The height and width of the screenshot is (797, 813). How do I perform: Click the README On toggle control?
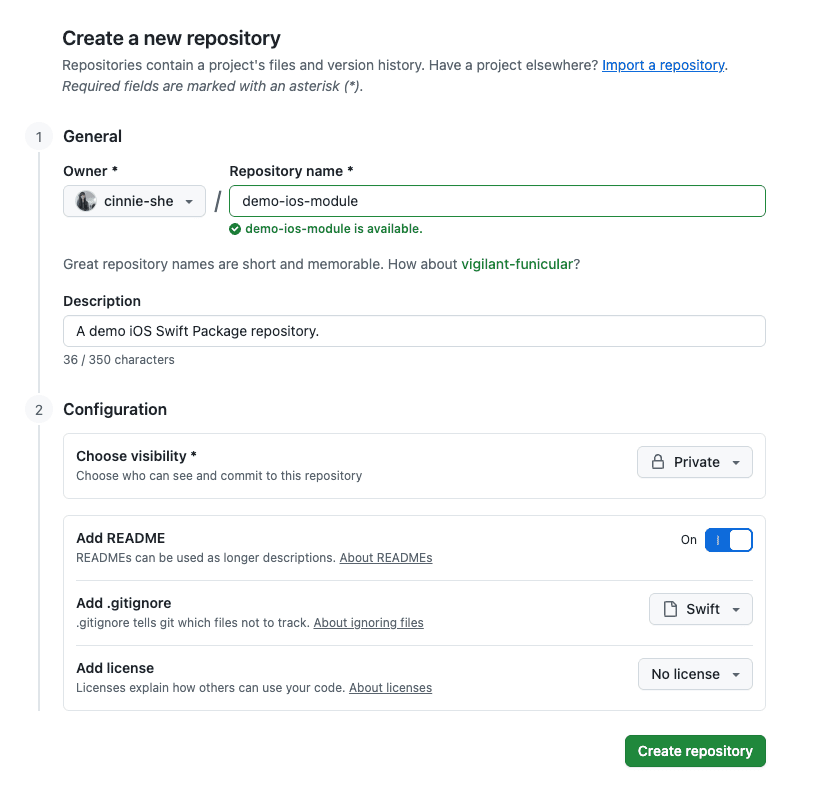[x=729, y=539]
